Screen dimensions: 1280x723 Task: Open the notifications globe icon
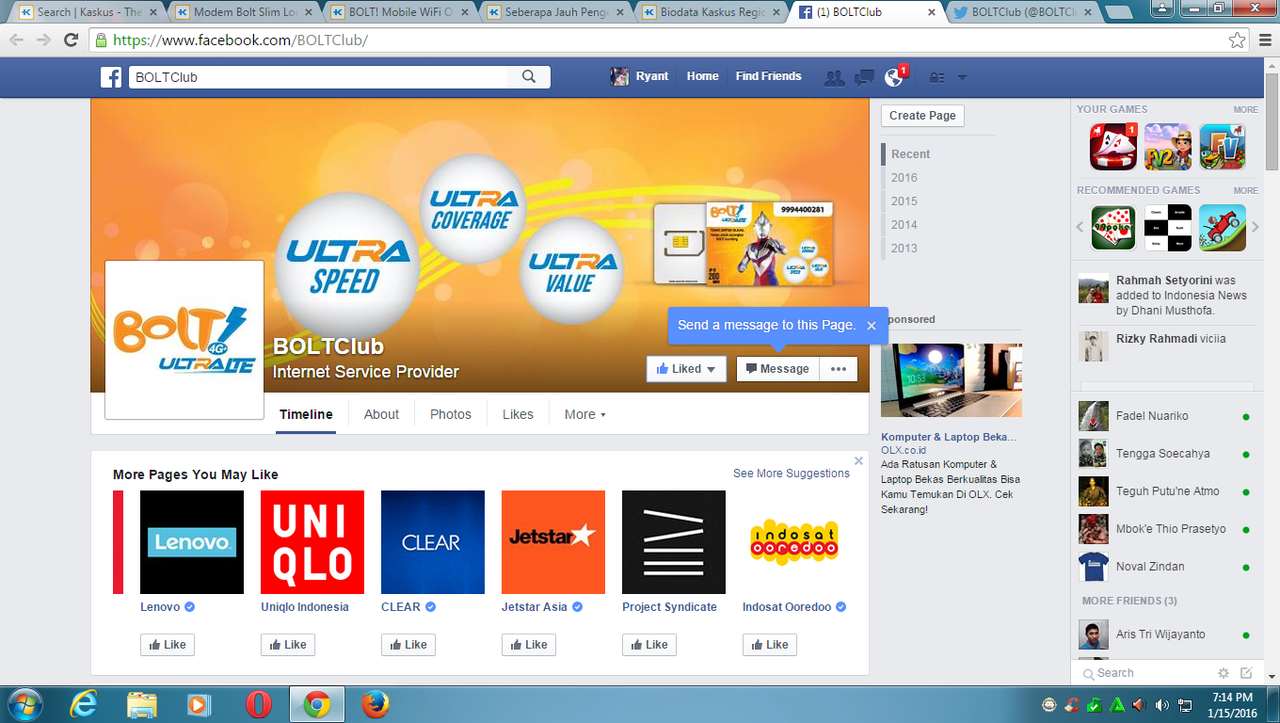click(x=894, y=77)
